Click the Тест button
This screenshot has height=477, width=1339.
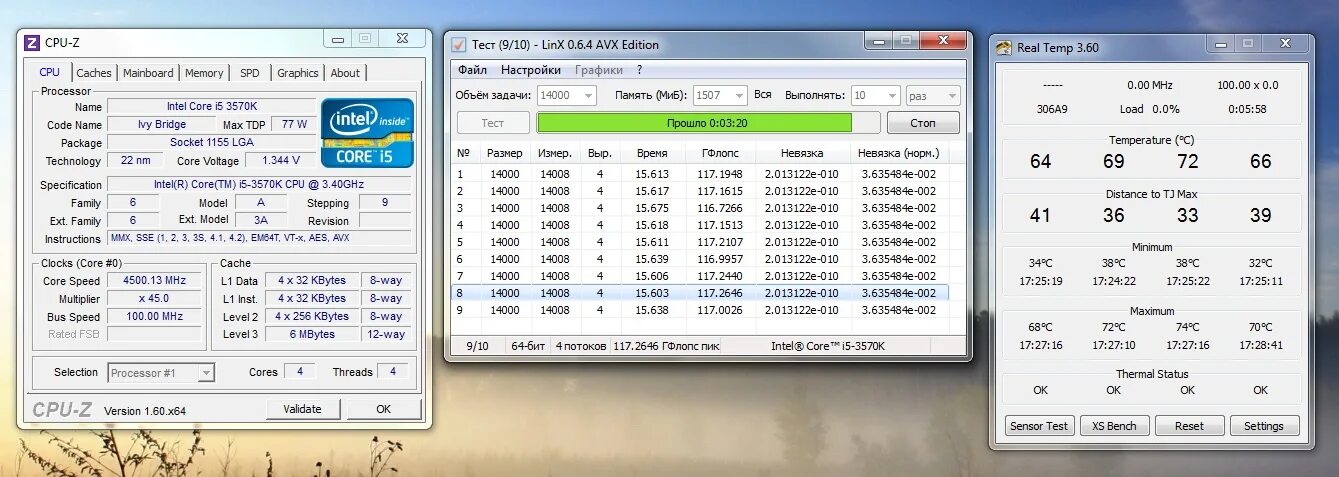(493, 123)
